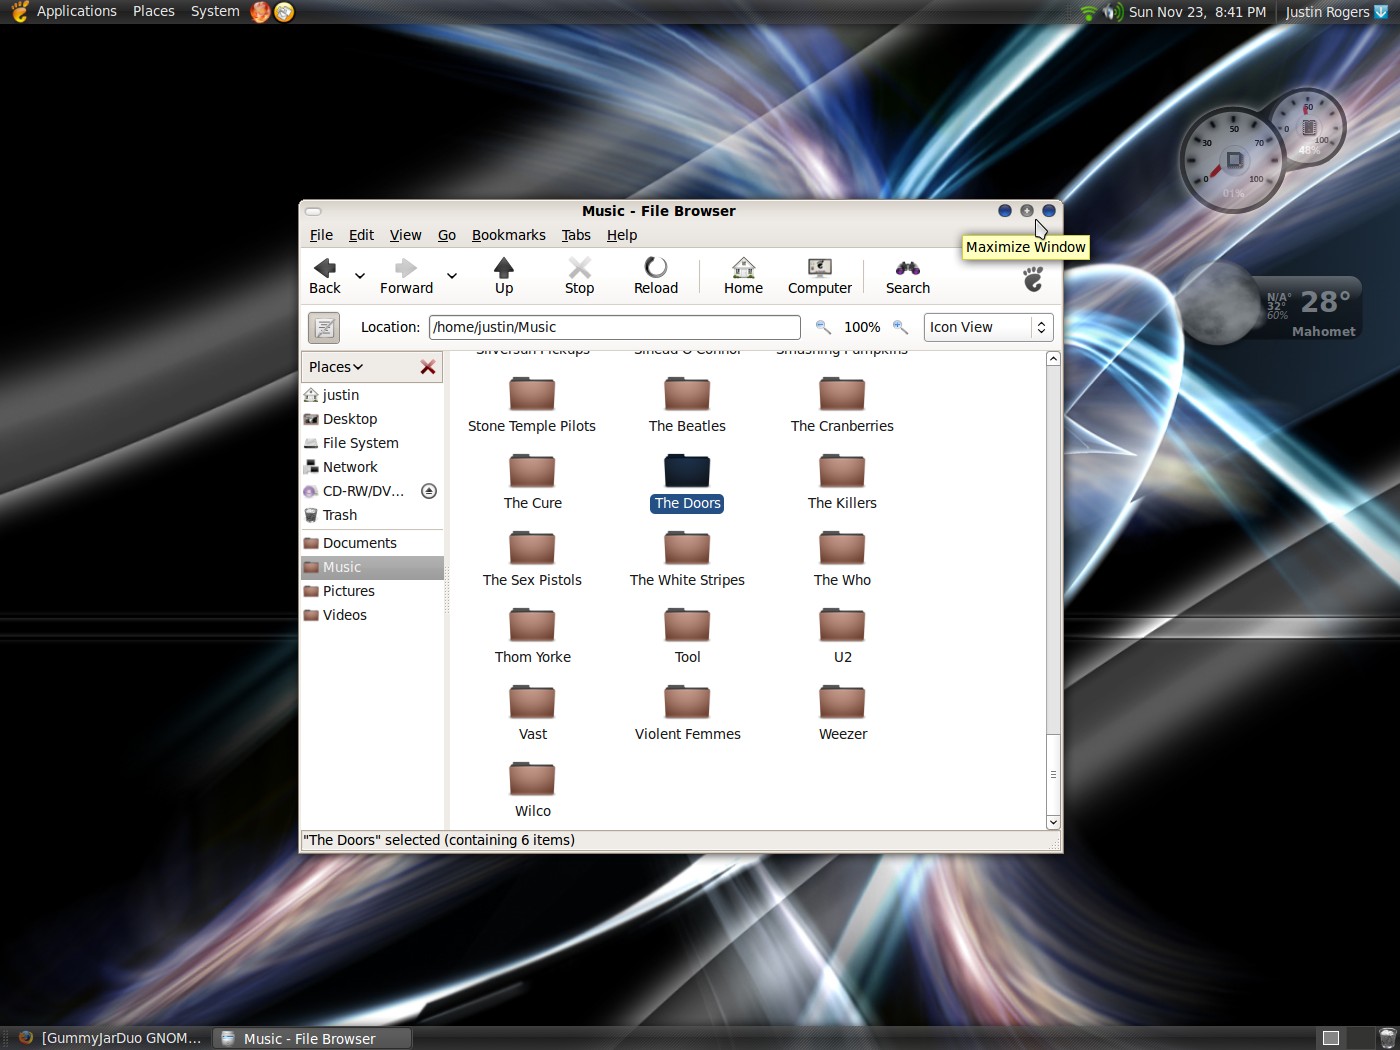
Task: Open Forward history dropdown arrow
Action: coord(452,276)
